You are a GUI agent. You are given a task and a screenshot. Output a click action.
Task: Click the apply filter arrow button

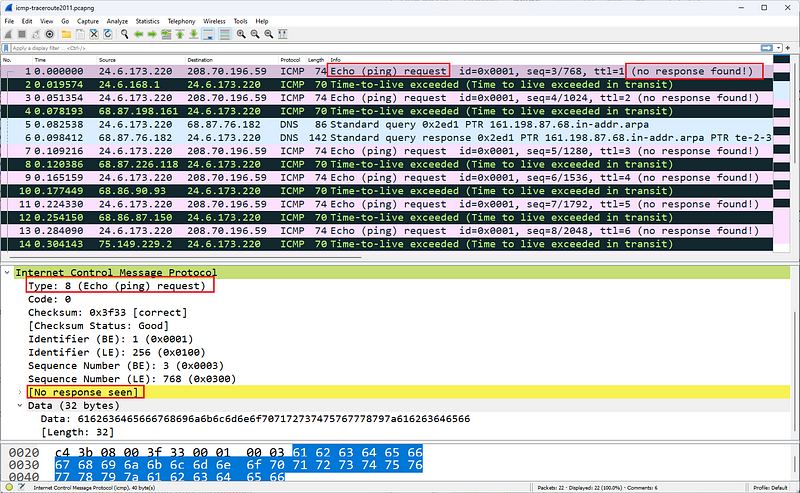(x=766, y=48)
